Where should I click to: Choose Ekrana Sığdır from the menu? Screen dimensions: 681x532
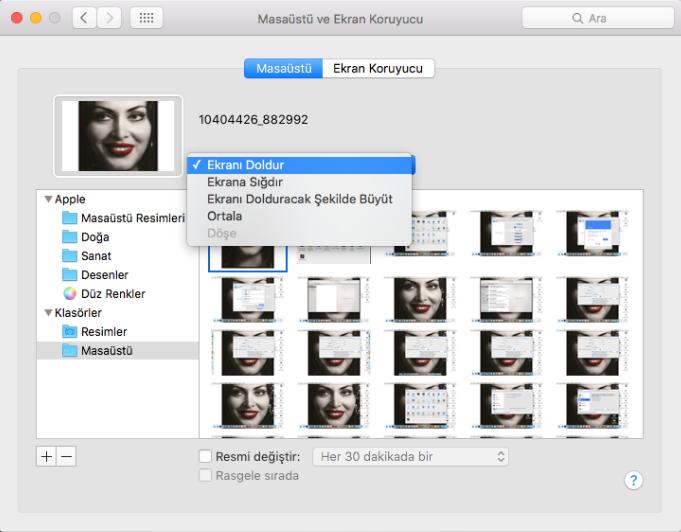tap(244, 182)
